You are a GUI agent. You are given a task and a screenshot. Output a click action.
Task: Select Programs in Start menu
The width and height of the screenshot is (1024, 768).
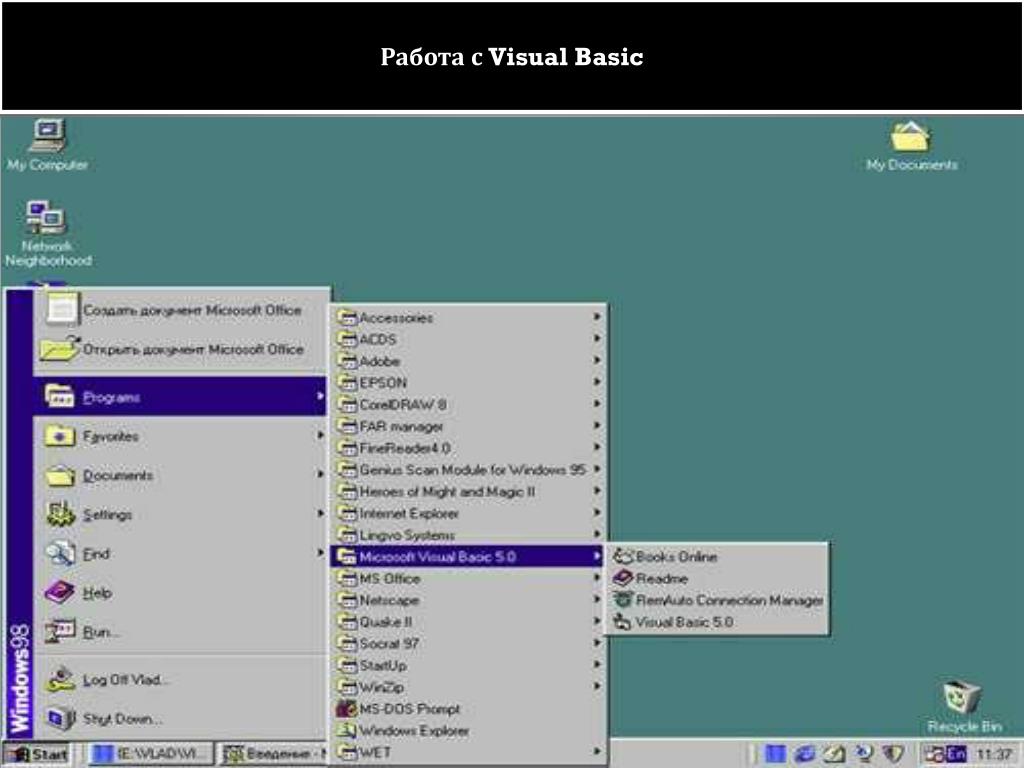click(x=180, y=396)
